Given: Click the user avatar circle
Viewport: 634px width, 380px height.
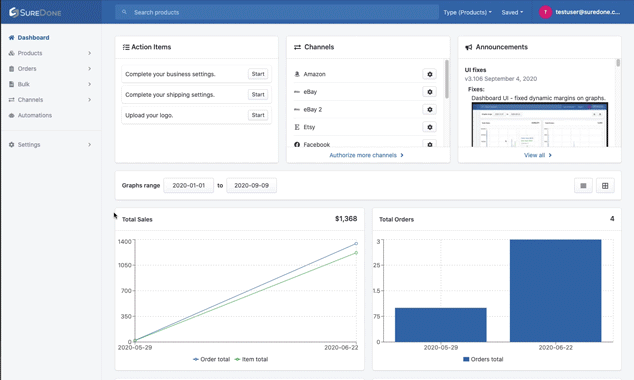Looking at the screenshot, I should 545,12.
